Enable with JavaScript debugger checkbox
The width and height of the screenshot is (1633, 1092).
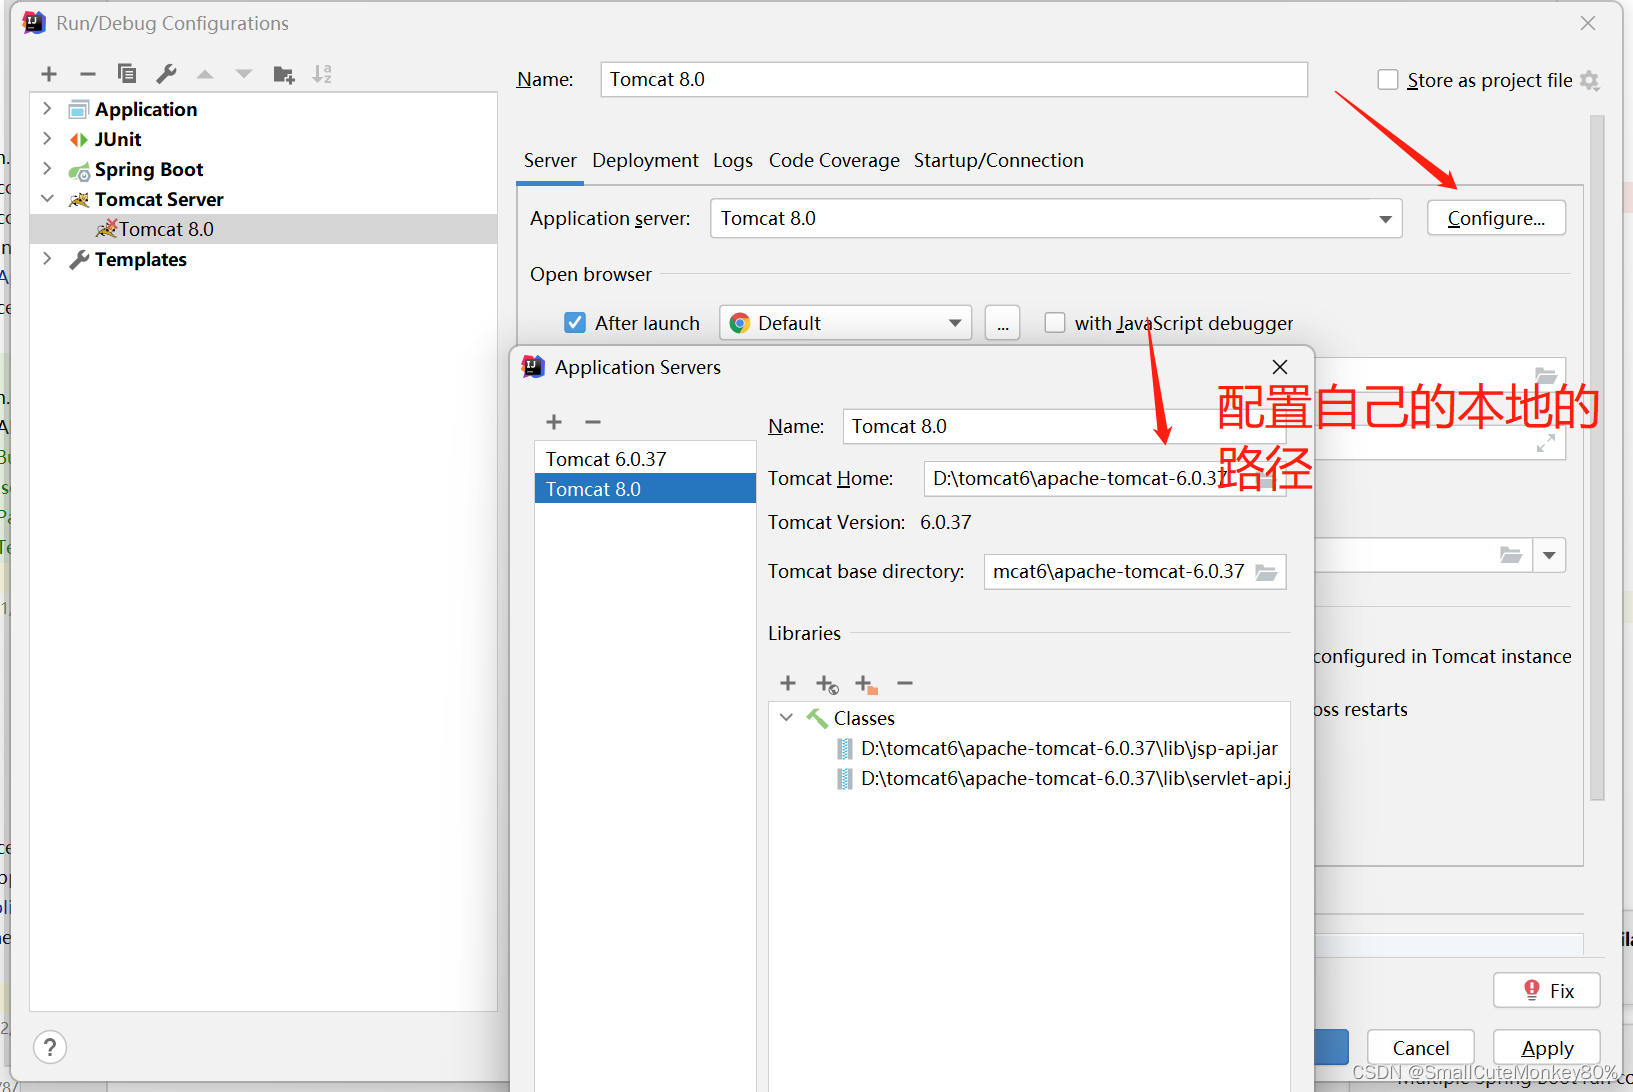click(1055, 323)
